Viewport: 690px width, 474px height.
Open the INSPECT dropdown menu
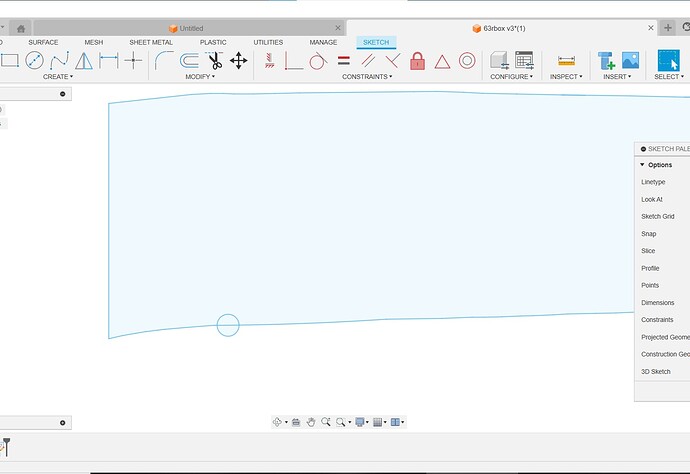pos(566,77)
